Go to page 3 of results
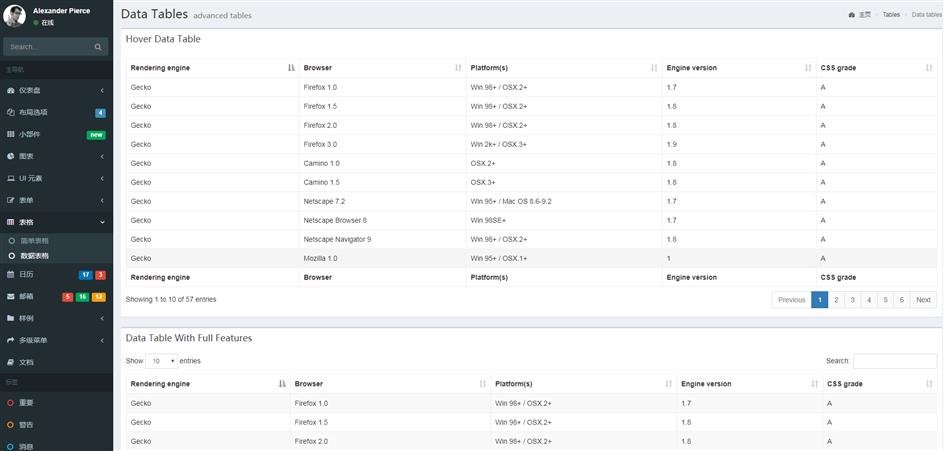 [x=852, y=300]
